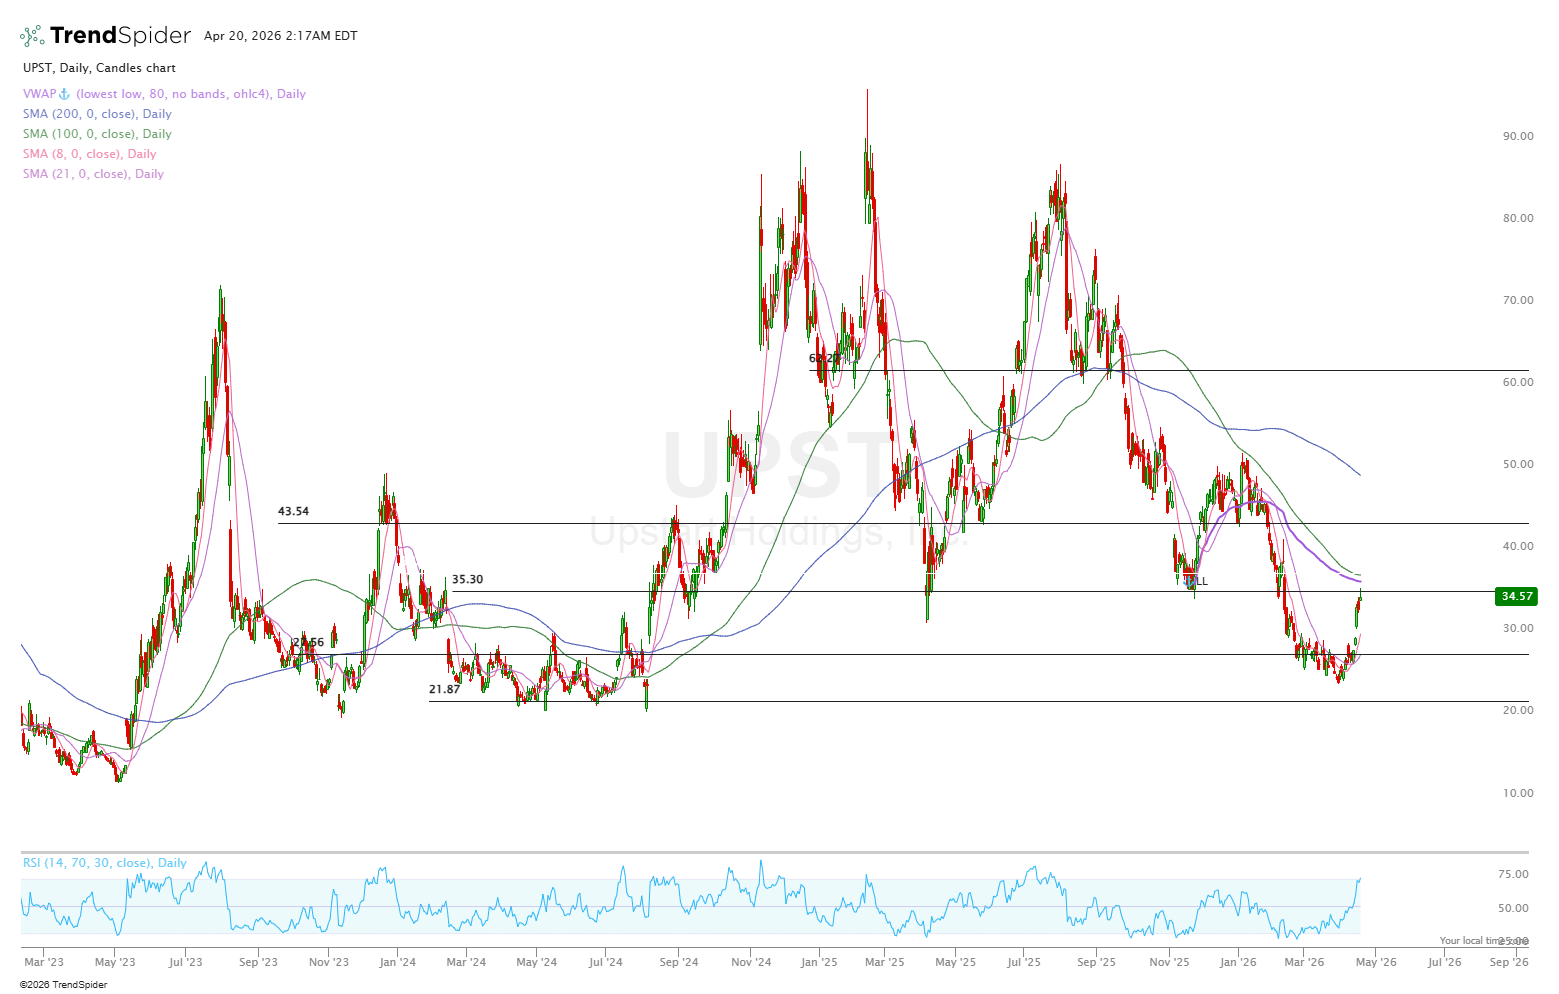Click the Jul '23 date axis label
This screenshot has height=994, width=1559.
185,962
